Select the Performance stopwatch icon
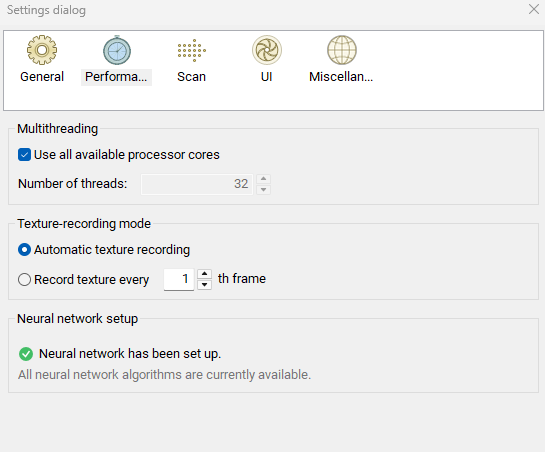Viewport: 545px width, 452px height. (117, 50)
